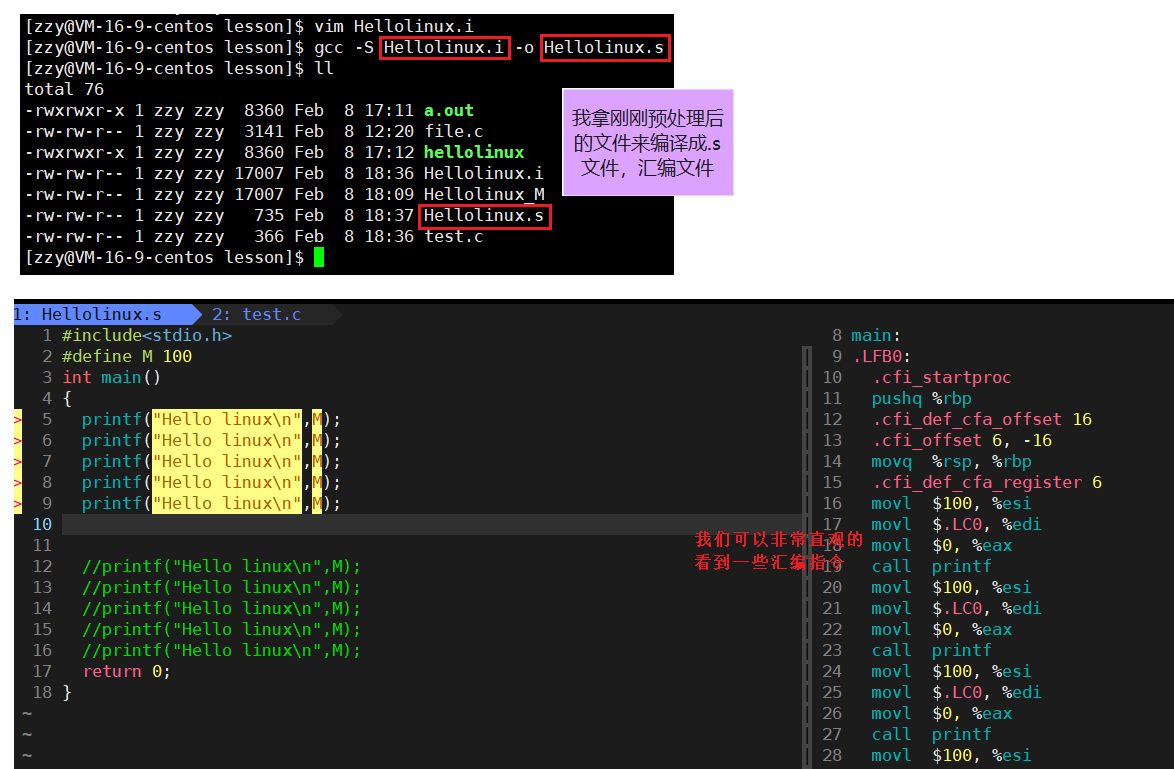Click Hellolinux.i argument in the gcc command

(444, 47)
